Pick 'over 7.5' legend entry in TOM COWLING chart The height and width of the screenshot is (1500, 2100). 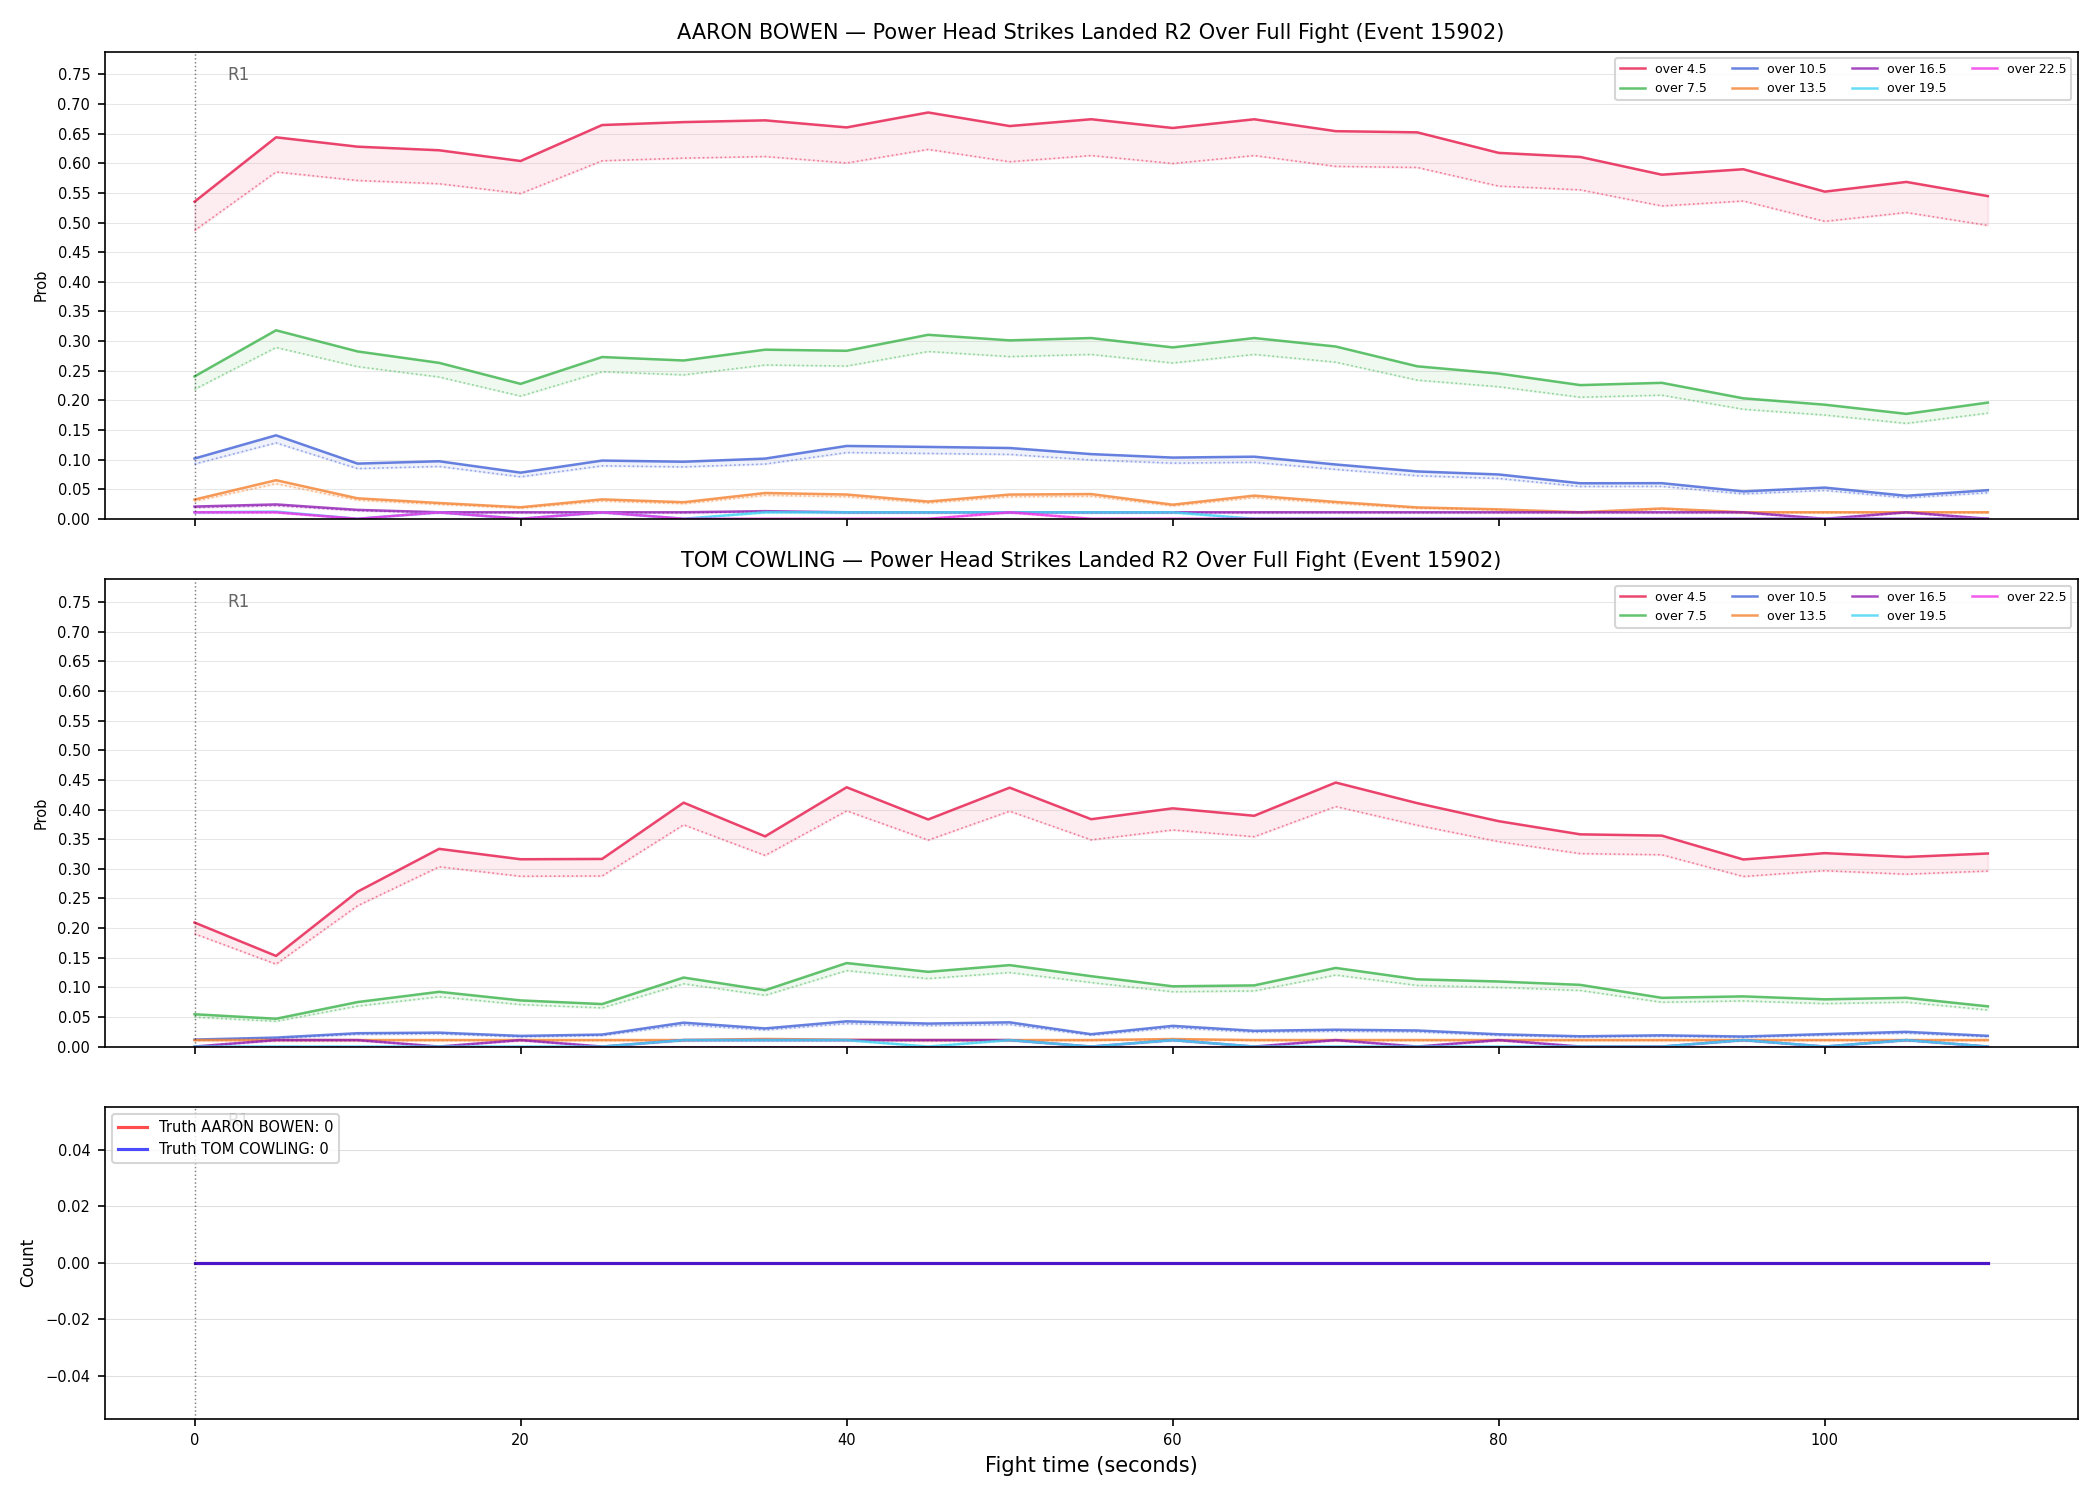1663,616
